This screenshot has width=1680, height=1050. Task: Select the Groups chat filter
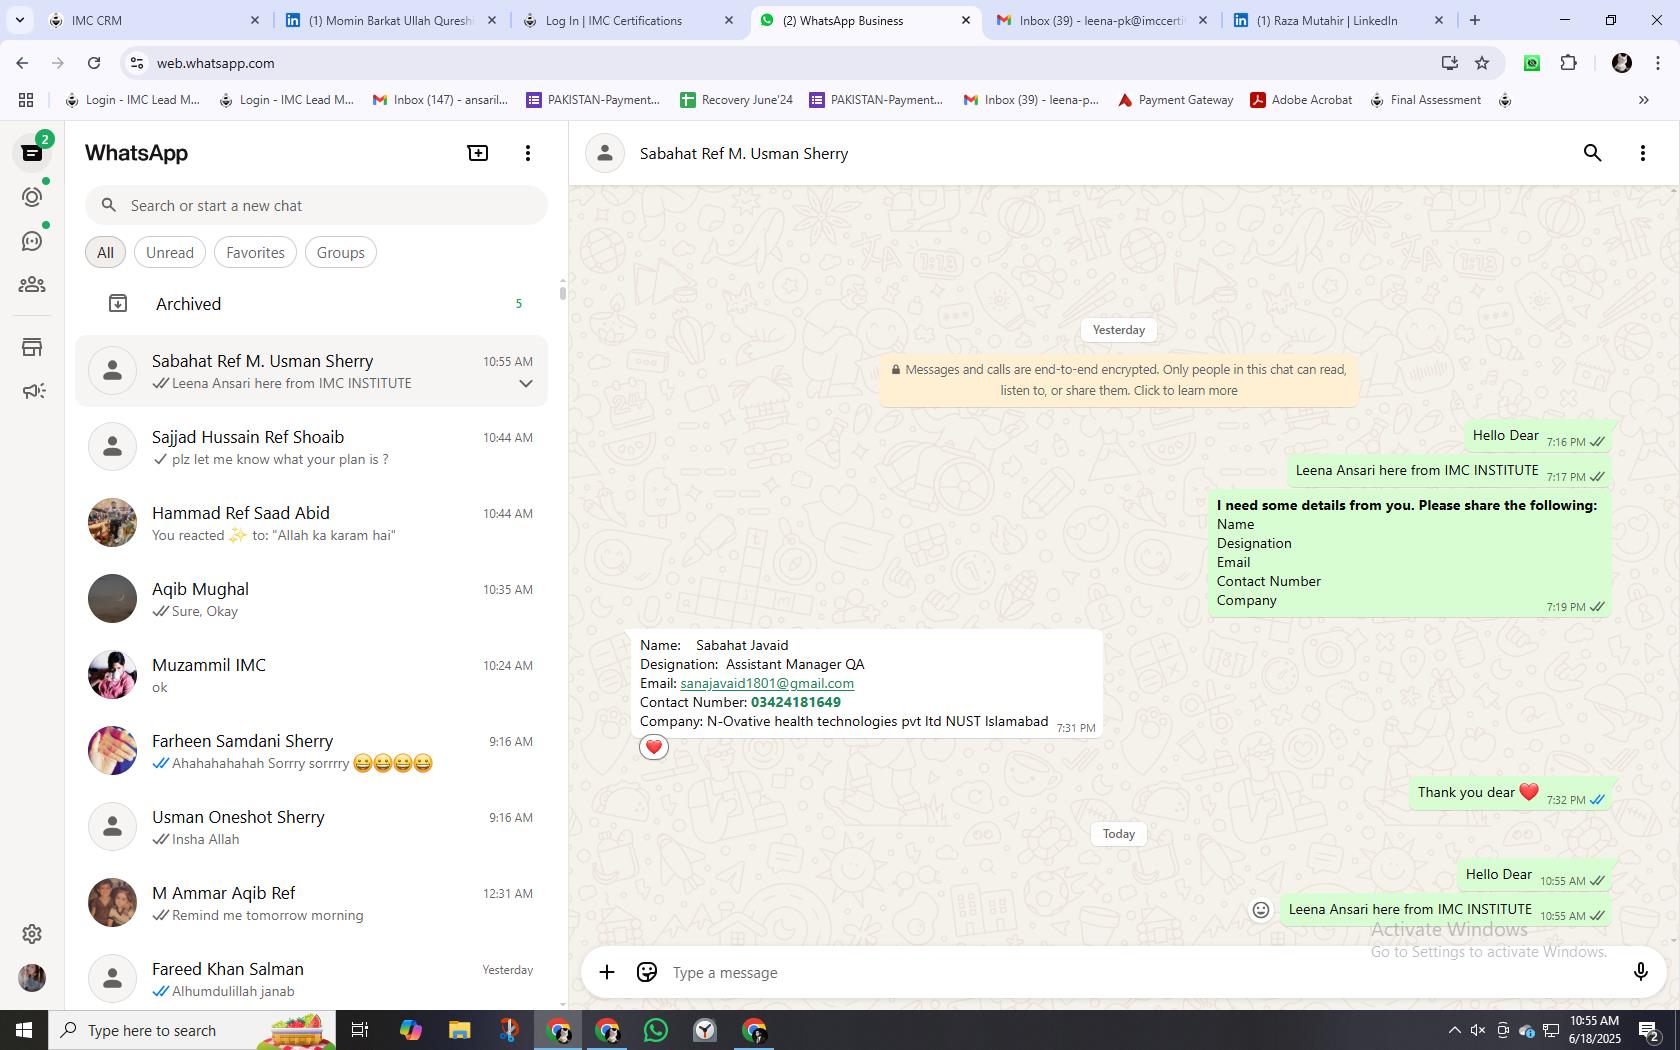340,253
